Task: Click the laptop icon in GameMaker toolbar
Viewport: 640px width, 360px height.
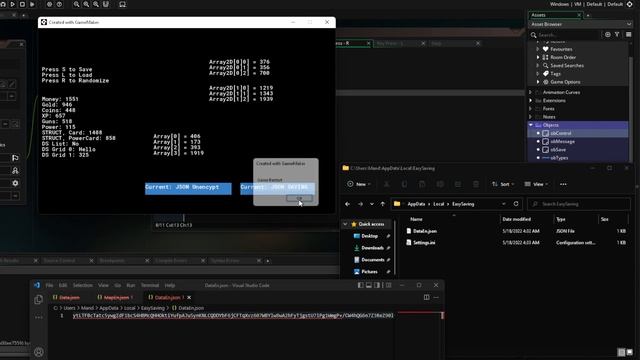Action: click(122, 4)
